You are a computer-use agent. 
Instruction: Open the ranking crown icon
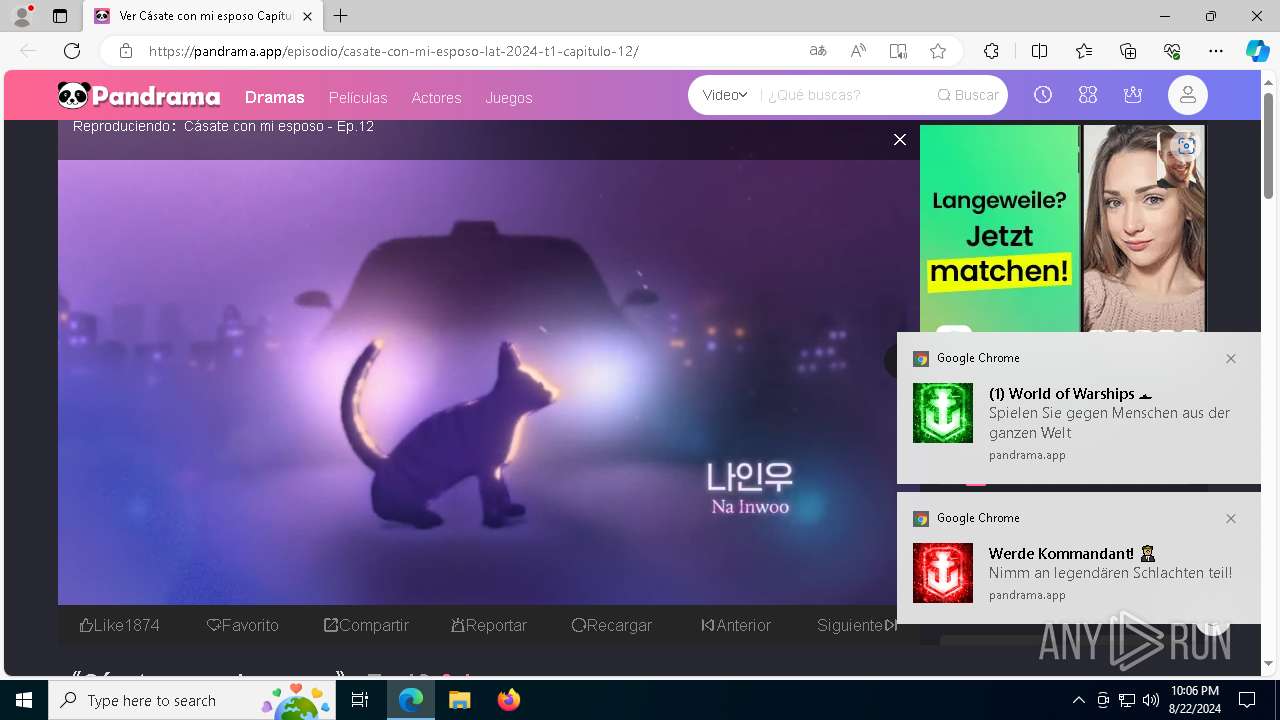click(x=1133, y=95)
